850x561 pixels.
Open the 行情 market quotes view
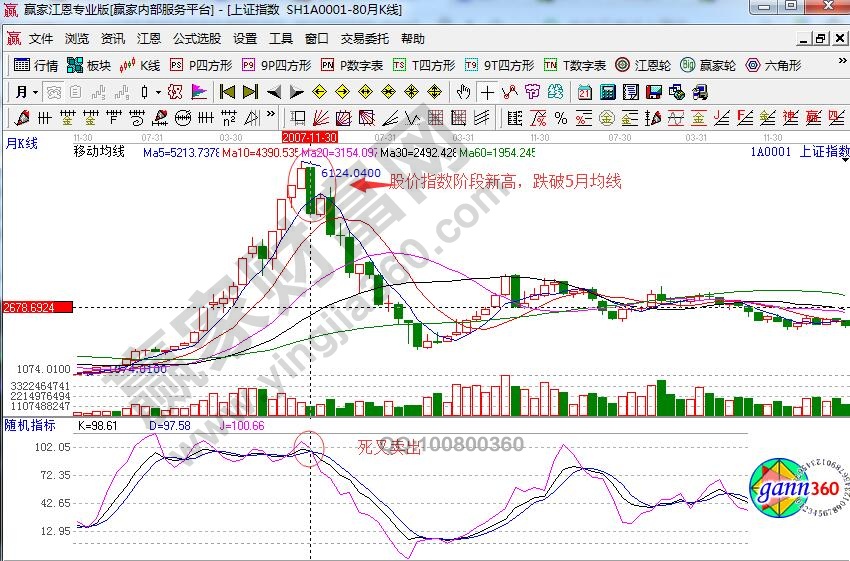pyautogui.click(x=36, y=65)
